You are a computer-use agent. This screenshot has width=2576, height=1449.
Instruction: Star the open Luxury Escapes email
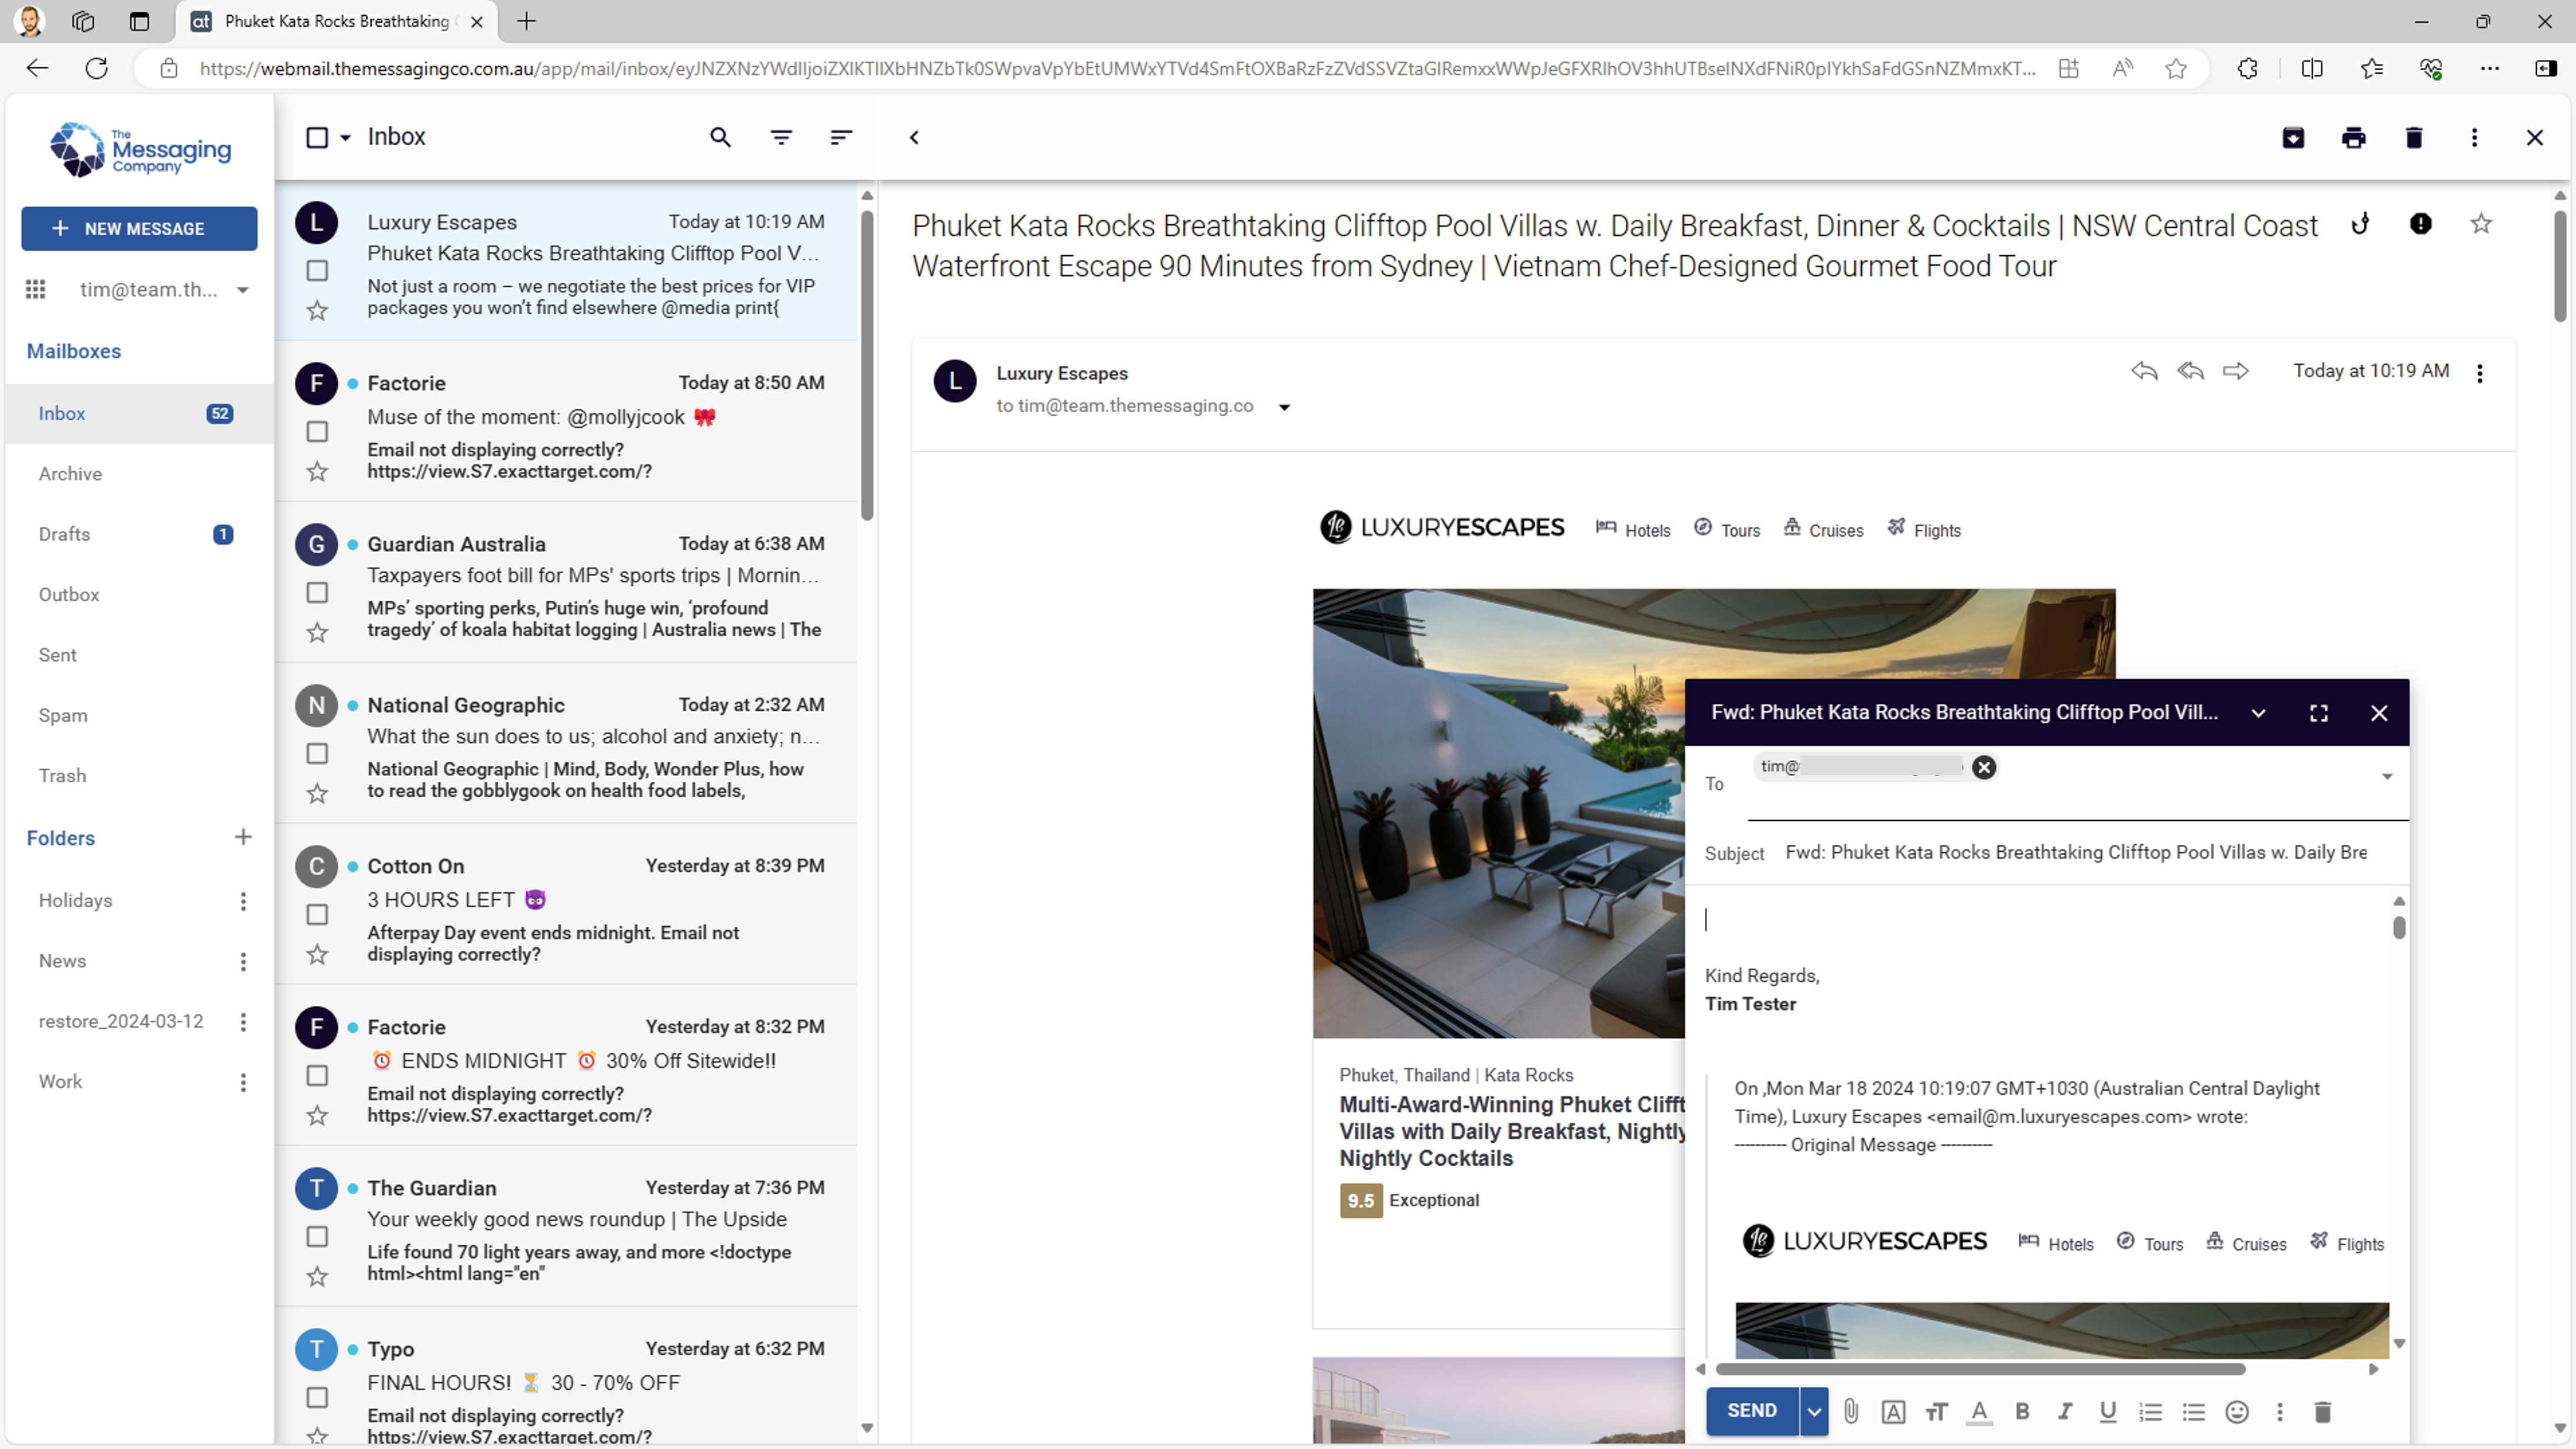pyautogui.click(x=2481, y=224)
